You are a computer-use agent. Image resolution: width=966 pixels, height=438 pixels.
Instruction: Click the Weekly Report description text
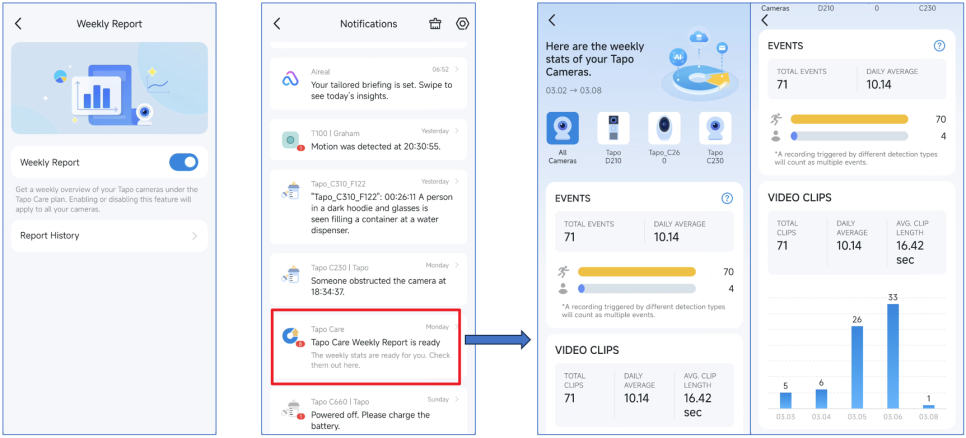click(x=107, y=200)
